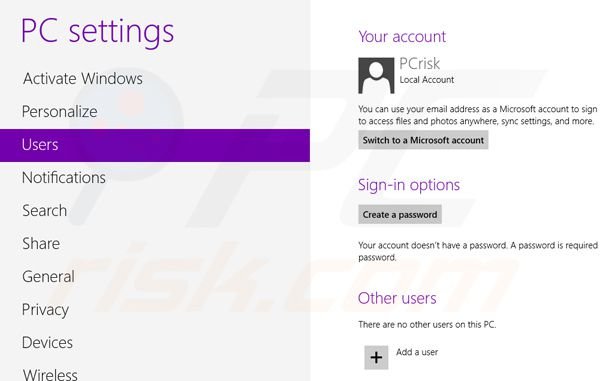Select Privacy in the sidebar
600x381 pixels.
click(46, 310)
